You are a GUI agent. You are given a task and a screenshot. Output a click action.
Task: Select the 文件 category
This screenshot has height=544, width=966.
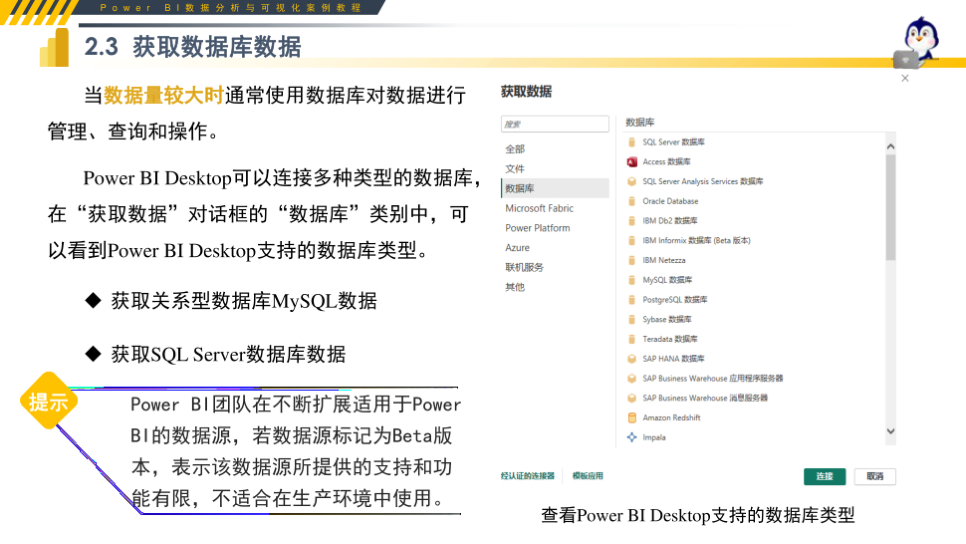coord(515,169)
